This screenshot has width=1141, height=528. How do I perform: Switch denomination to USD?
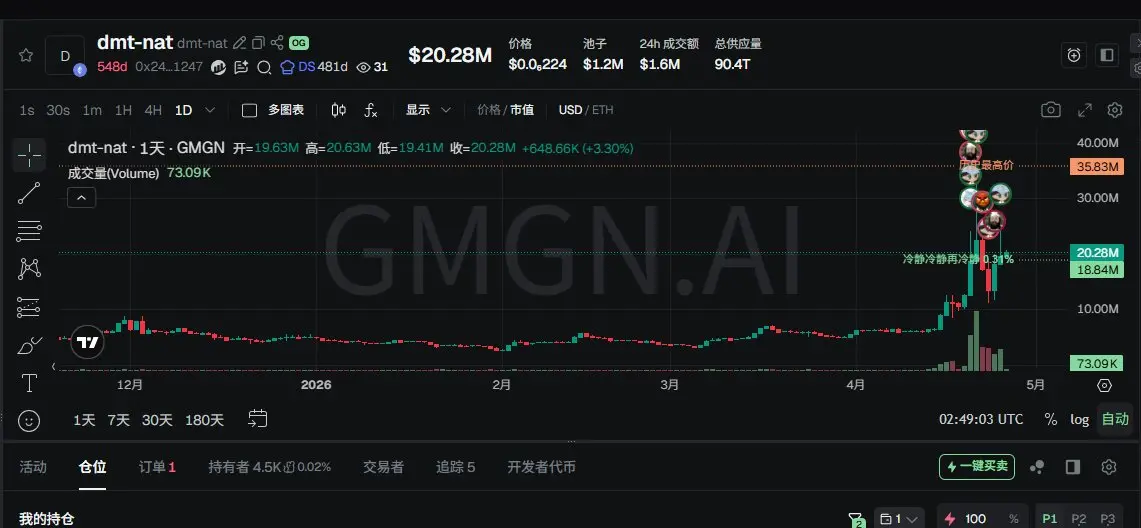pos(570,110)
